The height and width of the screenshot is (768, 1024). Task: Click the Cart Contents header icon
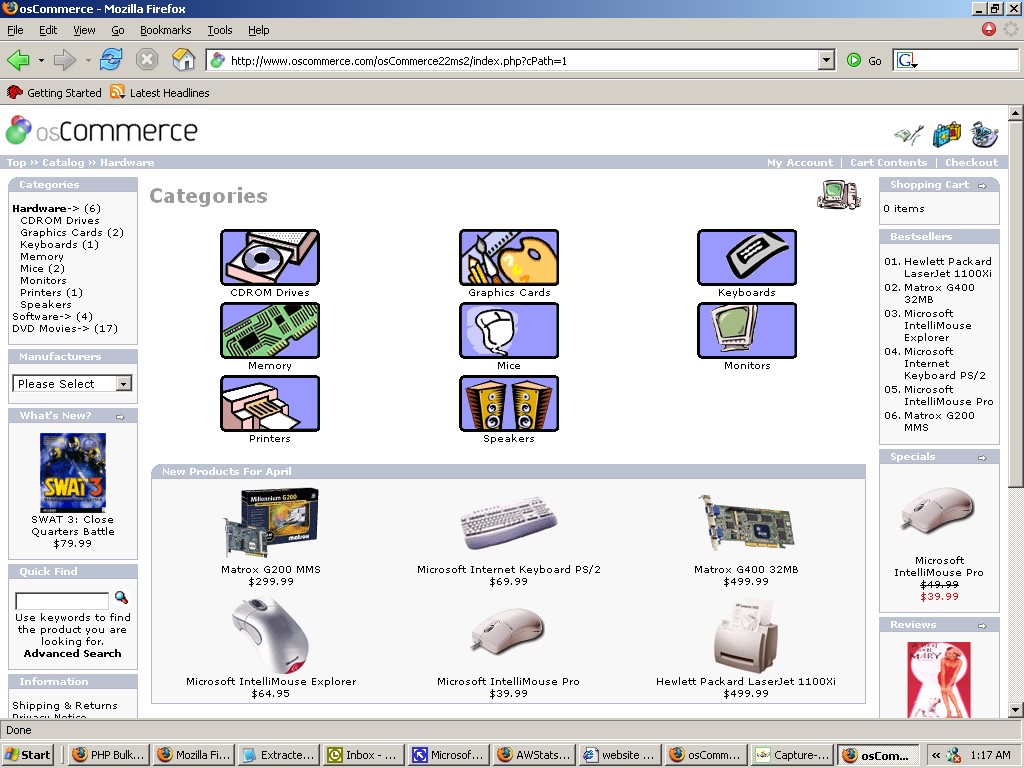point(947,135)
